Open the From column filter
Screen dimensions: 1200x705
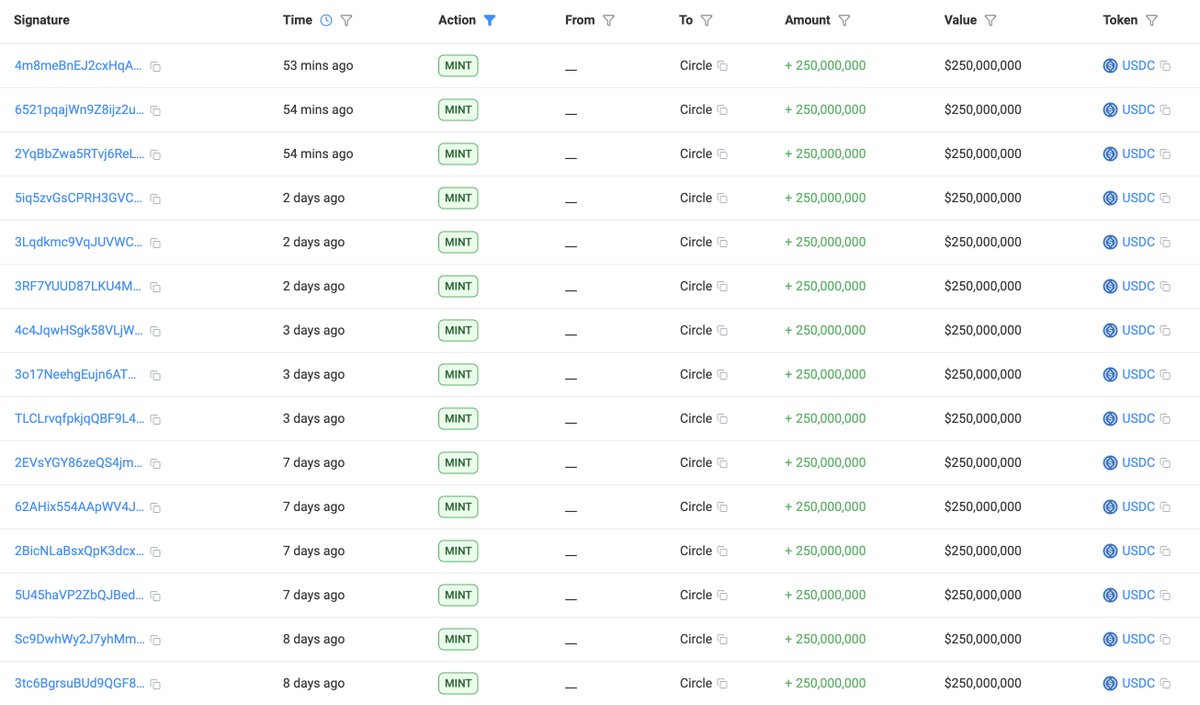click(x=609, y=20)
